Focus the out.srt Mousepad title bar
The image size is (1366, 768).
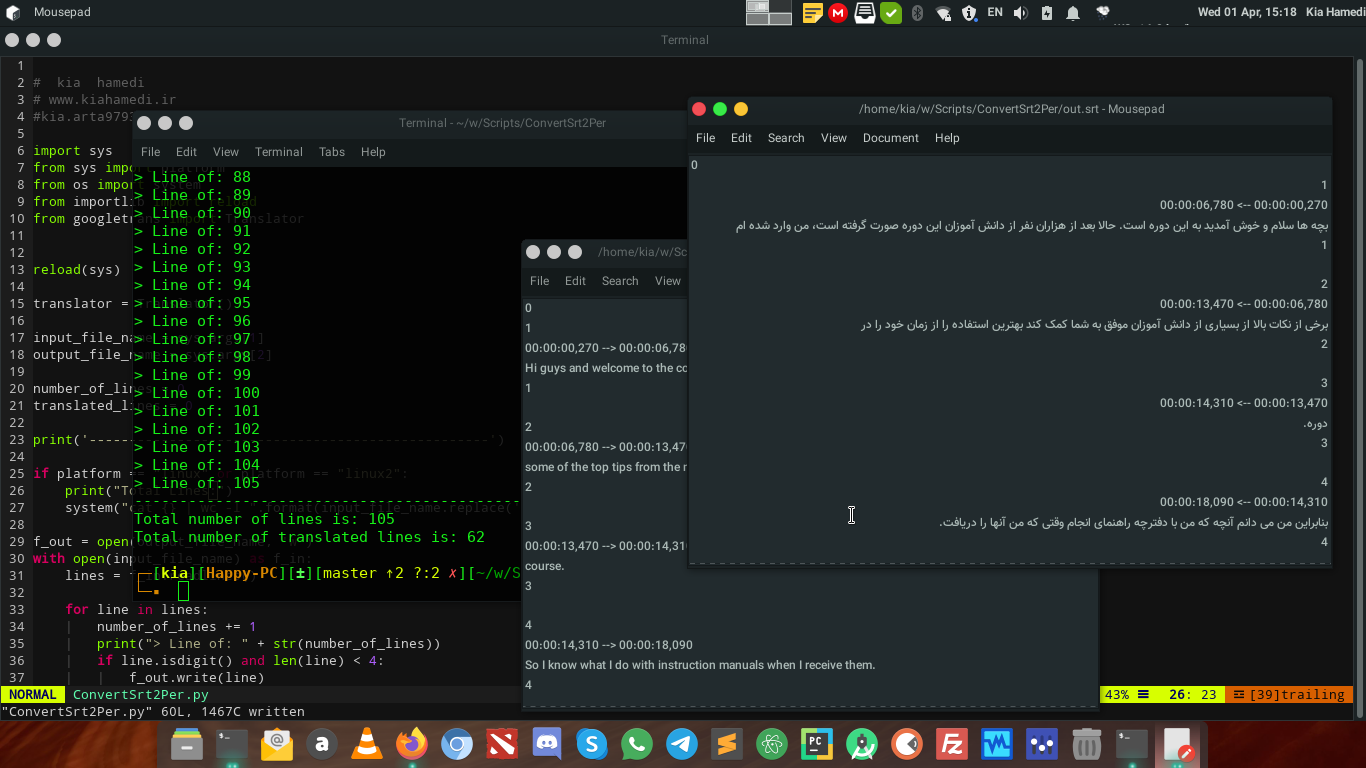point(1010,109)
